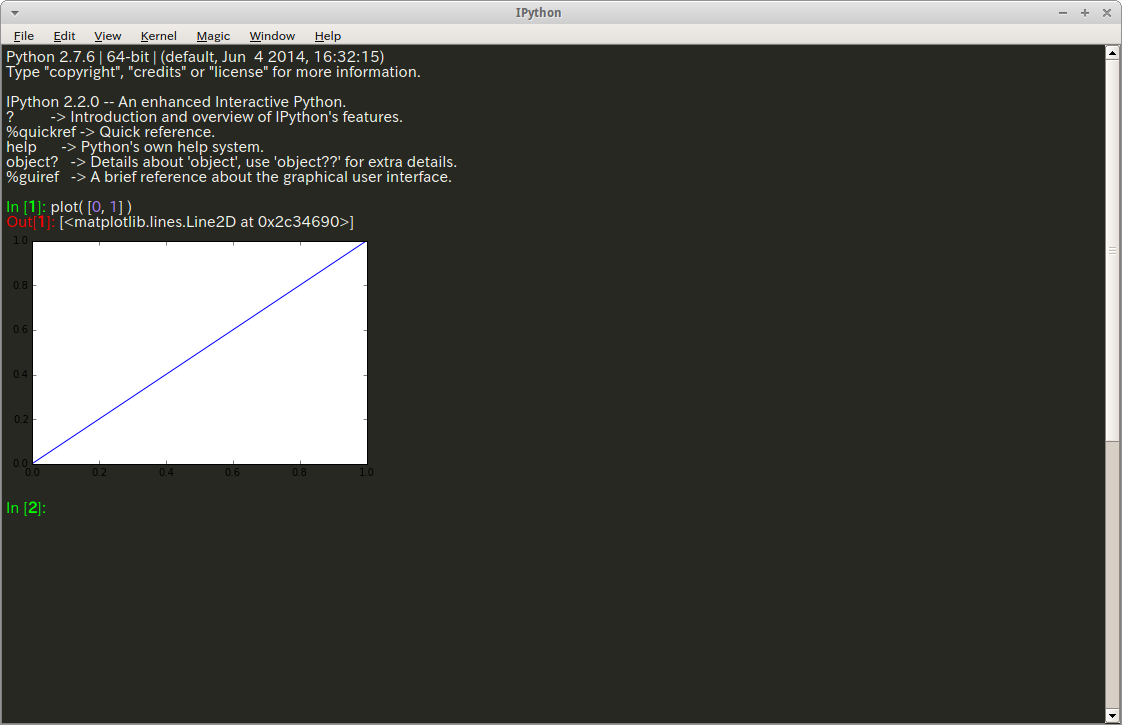Open the View menu
The height and width of the screenshot is (725, 1122).
tap(107, 36)
